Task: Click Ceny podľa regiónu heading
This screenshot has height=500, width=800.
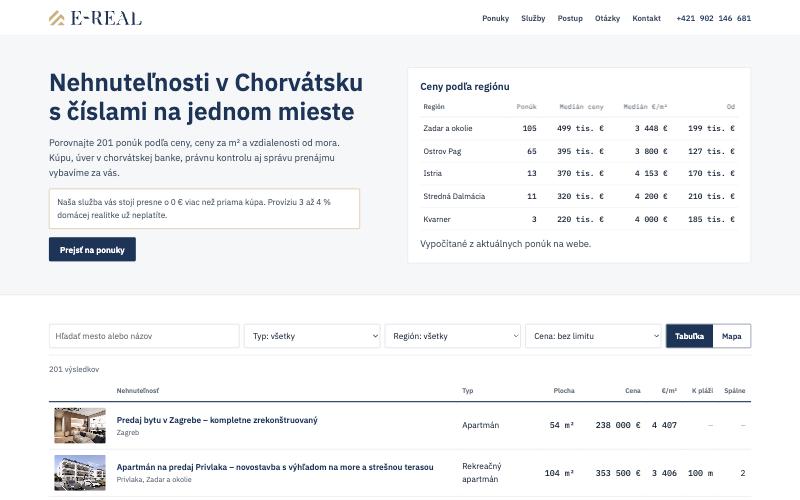Action: pos(465,87)
